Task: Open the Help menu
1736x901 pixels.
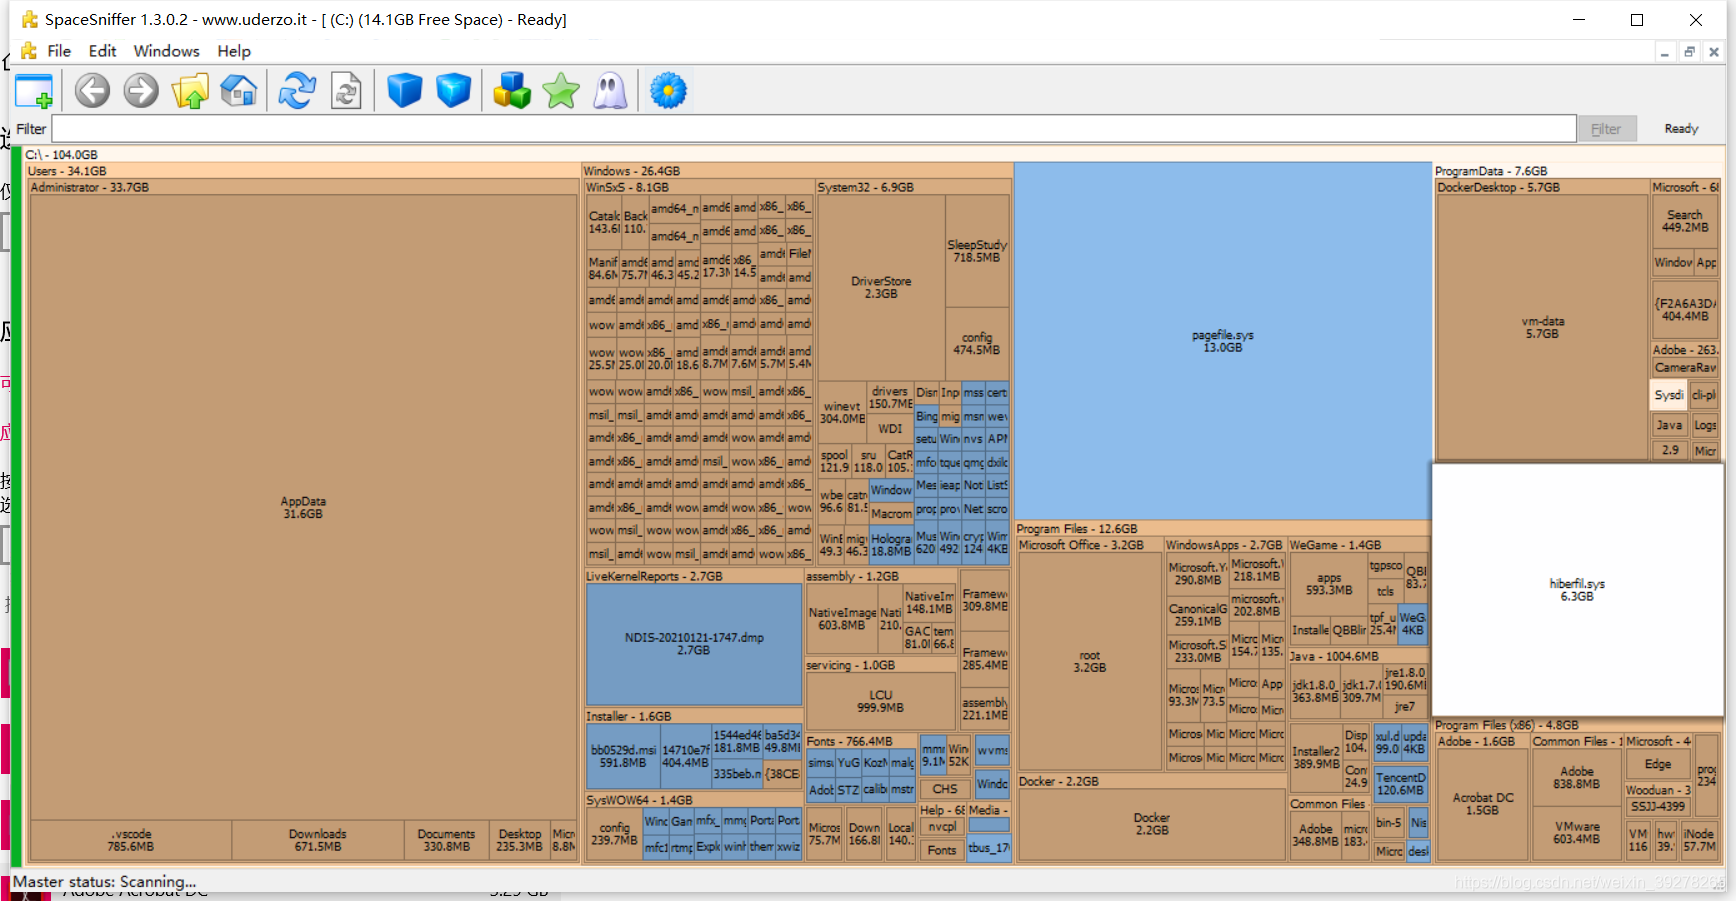Action: 234,51
